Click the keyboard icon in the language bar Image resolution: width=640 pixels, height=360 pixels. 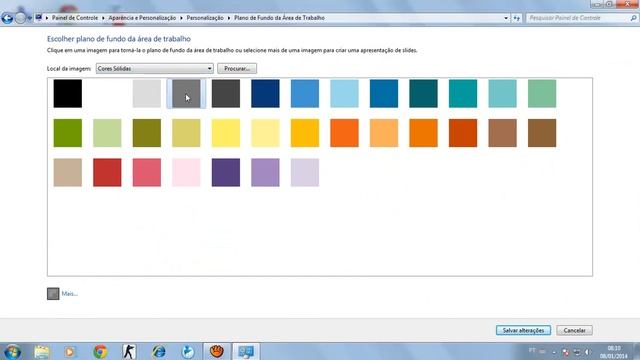[542, 351]
